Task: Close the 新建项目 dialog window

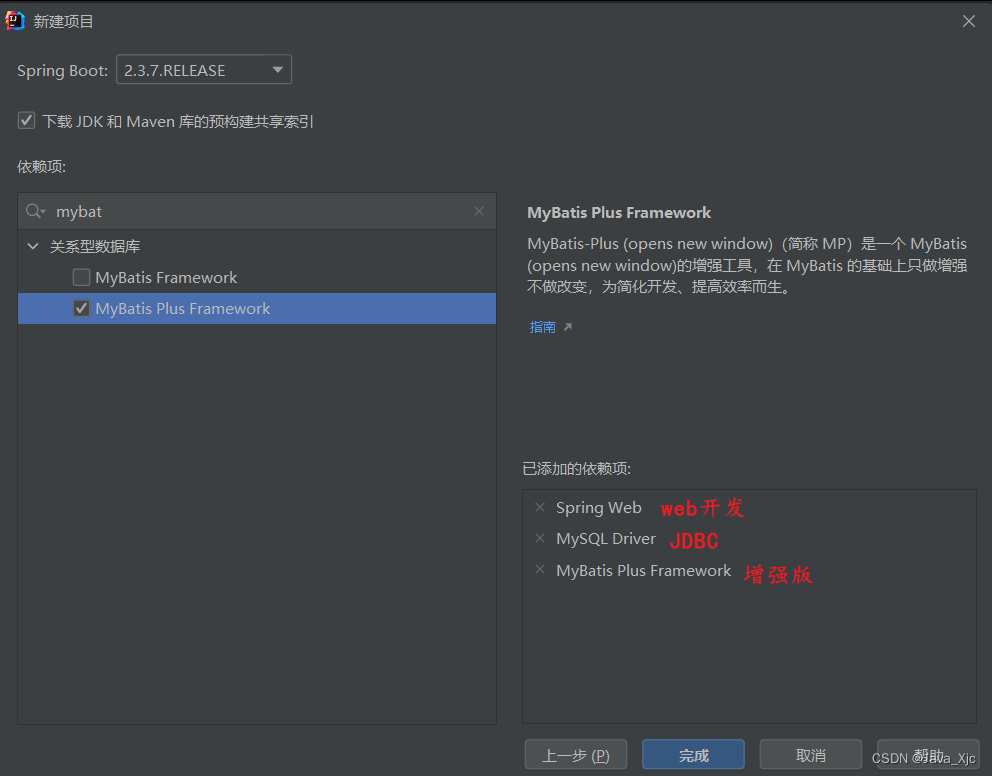Action: tap(969, 22)
